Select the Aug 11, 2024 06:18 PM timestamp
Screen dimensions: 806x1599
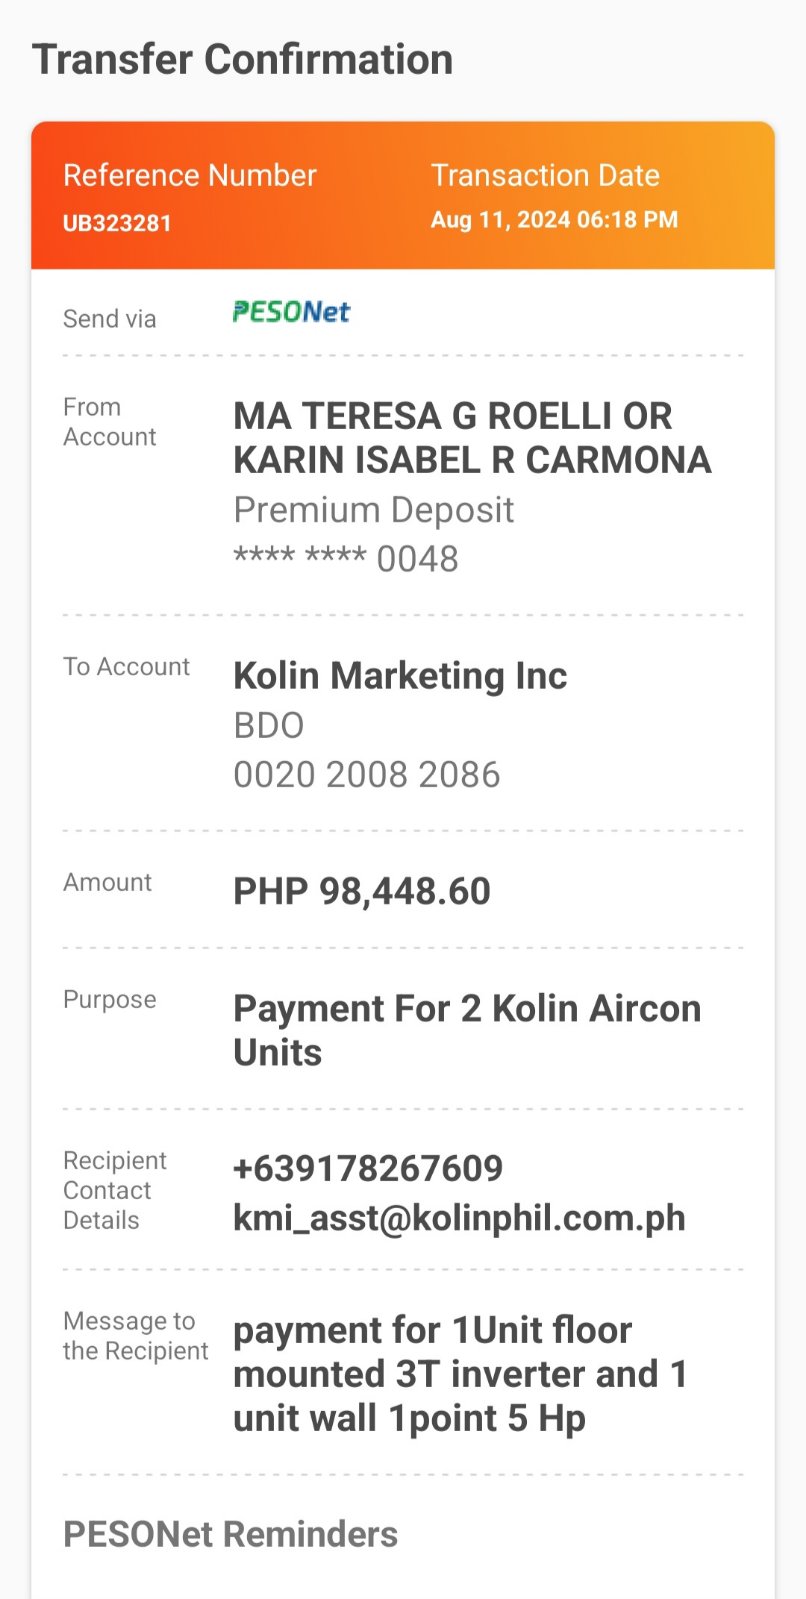554,220
